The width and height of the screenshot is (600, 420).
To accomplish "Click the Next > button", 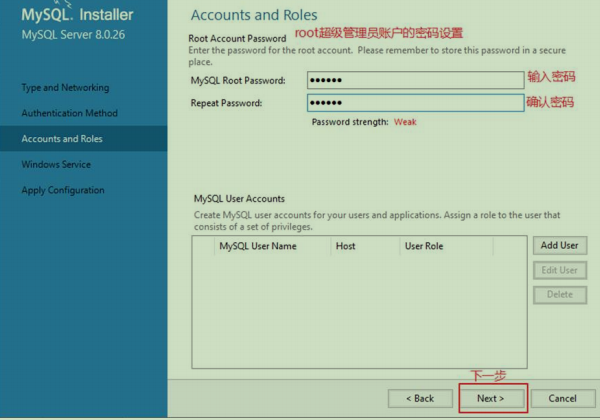I will (492, 398).
